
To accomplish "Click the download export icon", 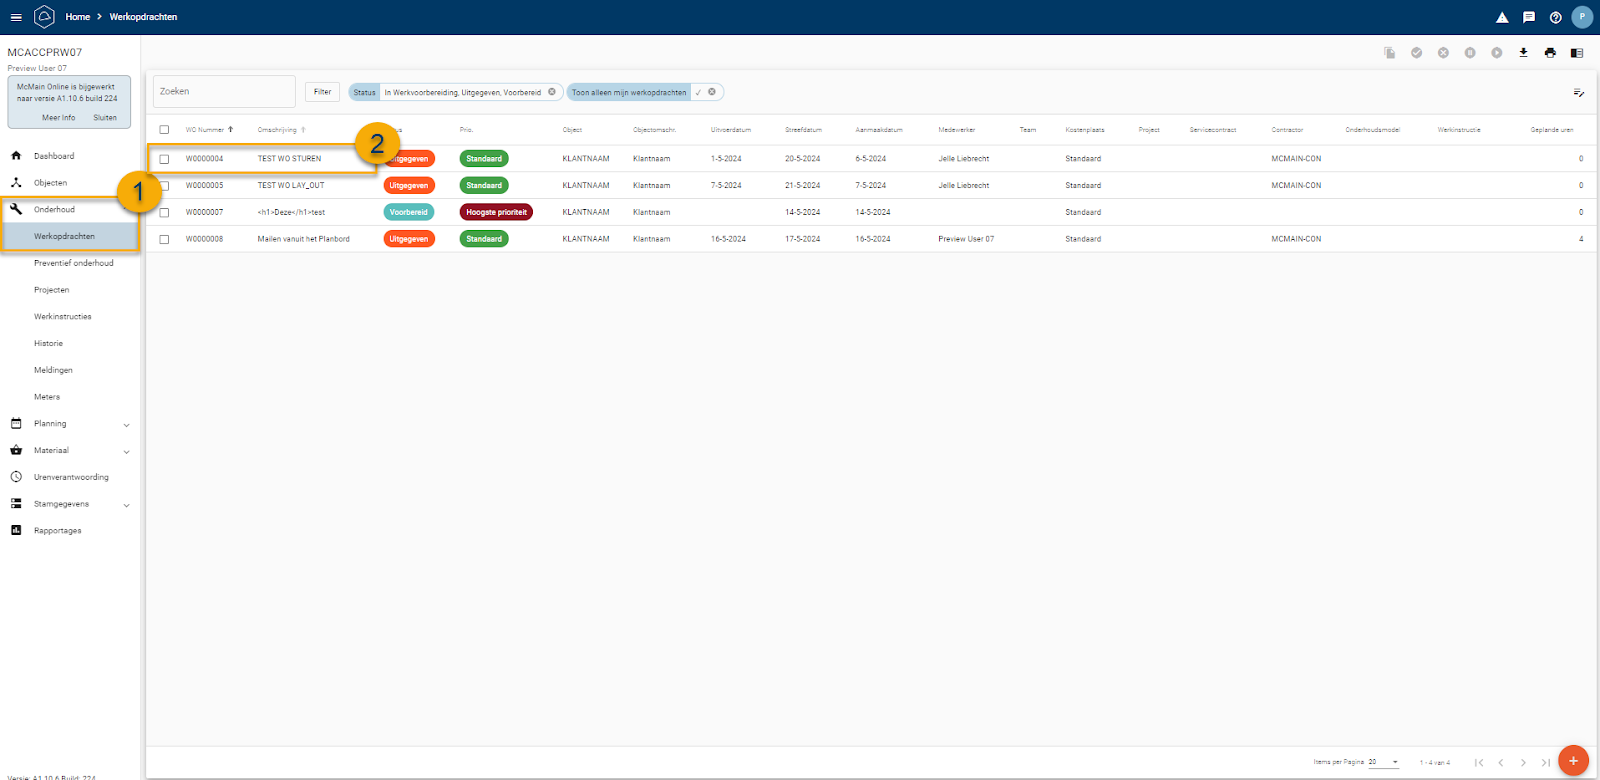I will [1523, 53].
